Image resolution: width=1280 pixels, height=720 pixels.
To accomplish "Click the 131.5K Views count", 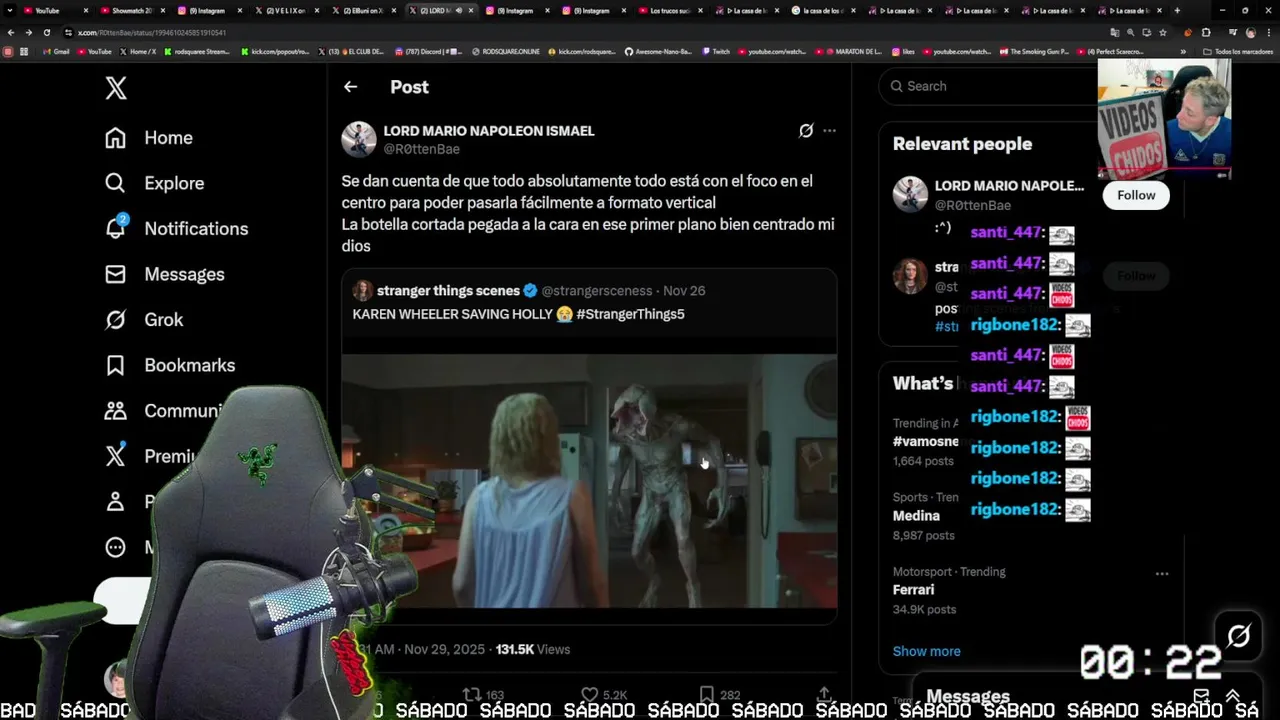I will tap(532, 650).
